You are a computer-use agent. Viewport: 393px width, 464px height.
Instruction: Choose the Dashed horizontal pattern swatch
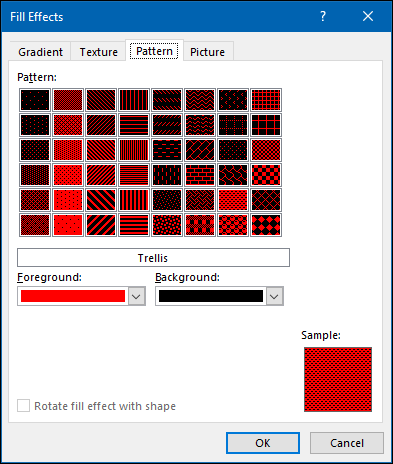click(x=167, y=150)
